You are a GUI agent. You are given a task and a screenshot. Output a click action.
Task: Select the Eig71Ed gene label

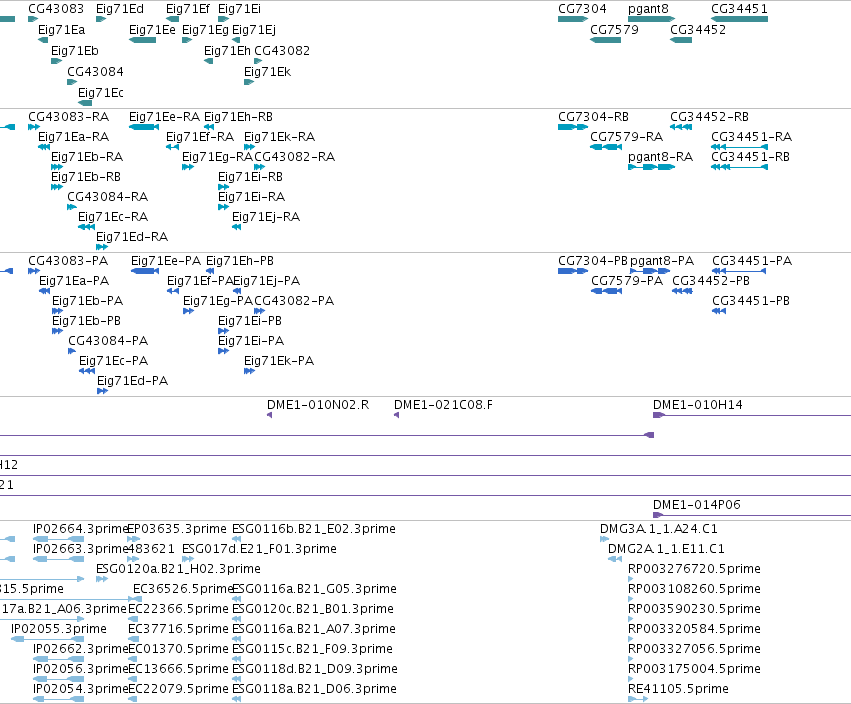coord(119,9)
